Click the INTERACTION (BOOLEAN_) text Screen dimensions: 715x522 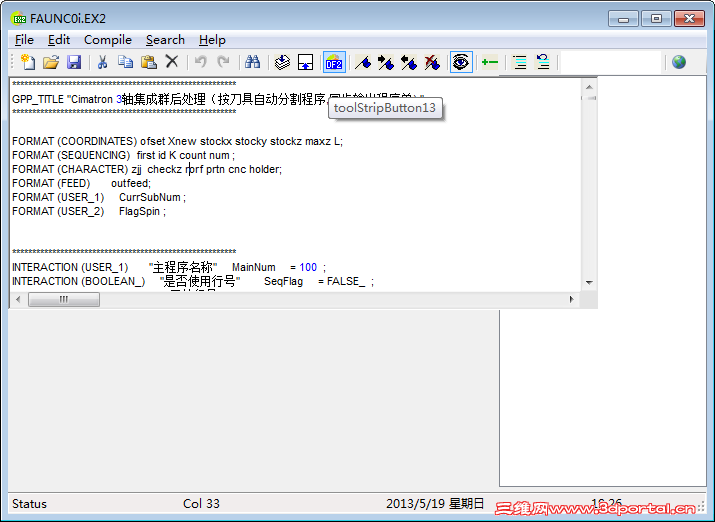(x=78, y=282)
